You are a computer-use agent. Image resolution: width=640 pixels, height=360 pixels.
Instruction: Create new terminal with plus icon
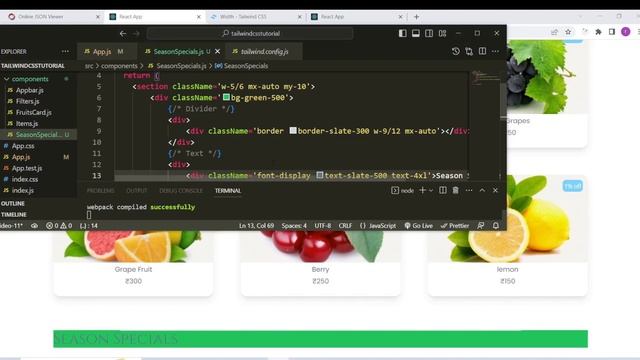click(x=422, y=190)
